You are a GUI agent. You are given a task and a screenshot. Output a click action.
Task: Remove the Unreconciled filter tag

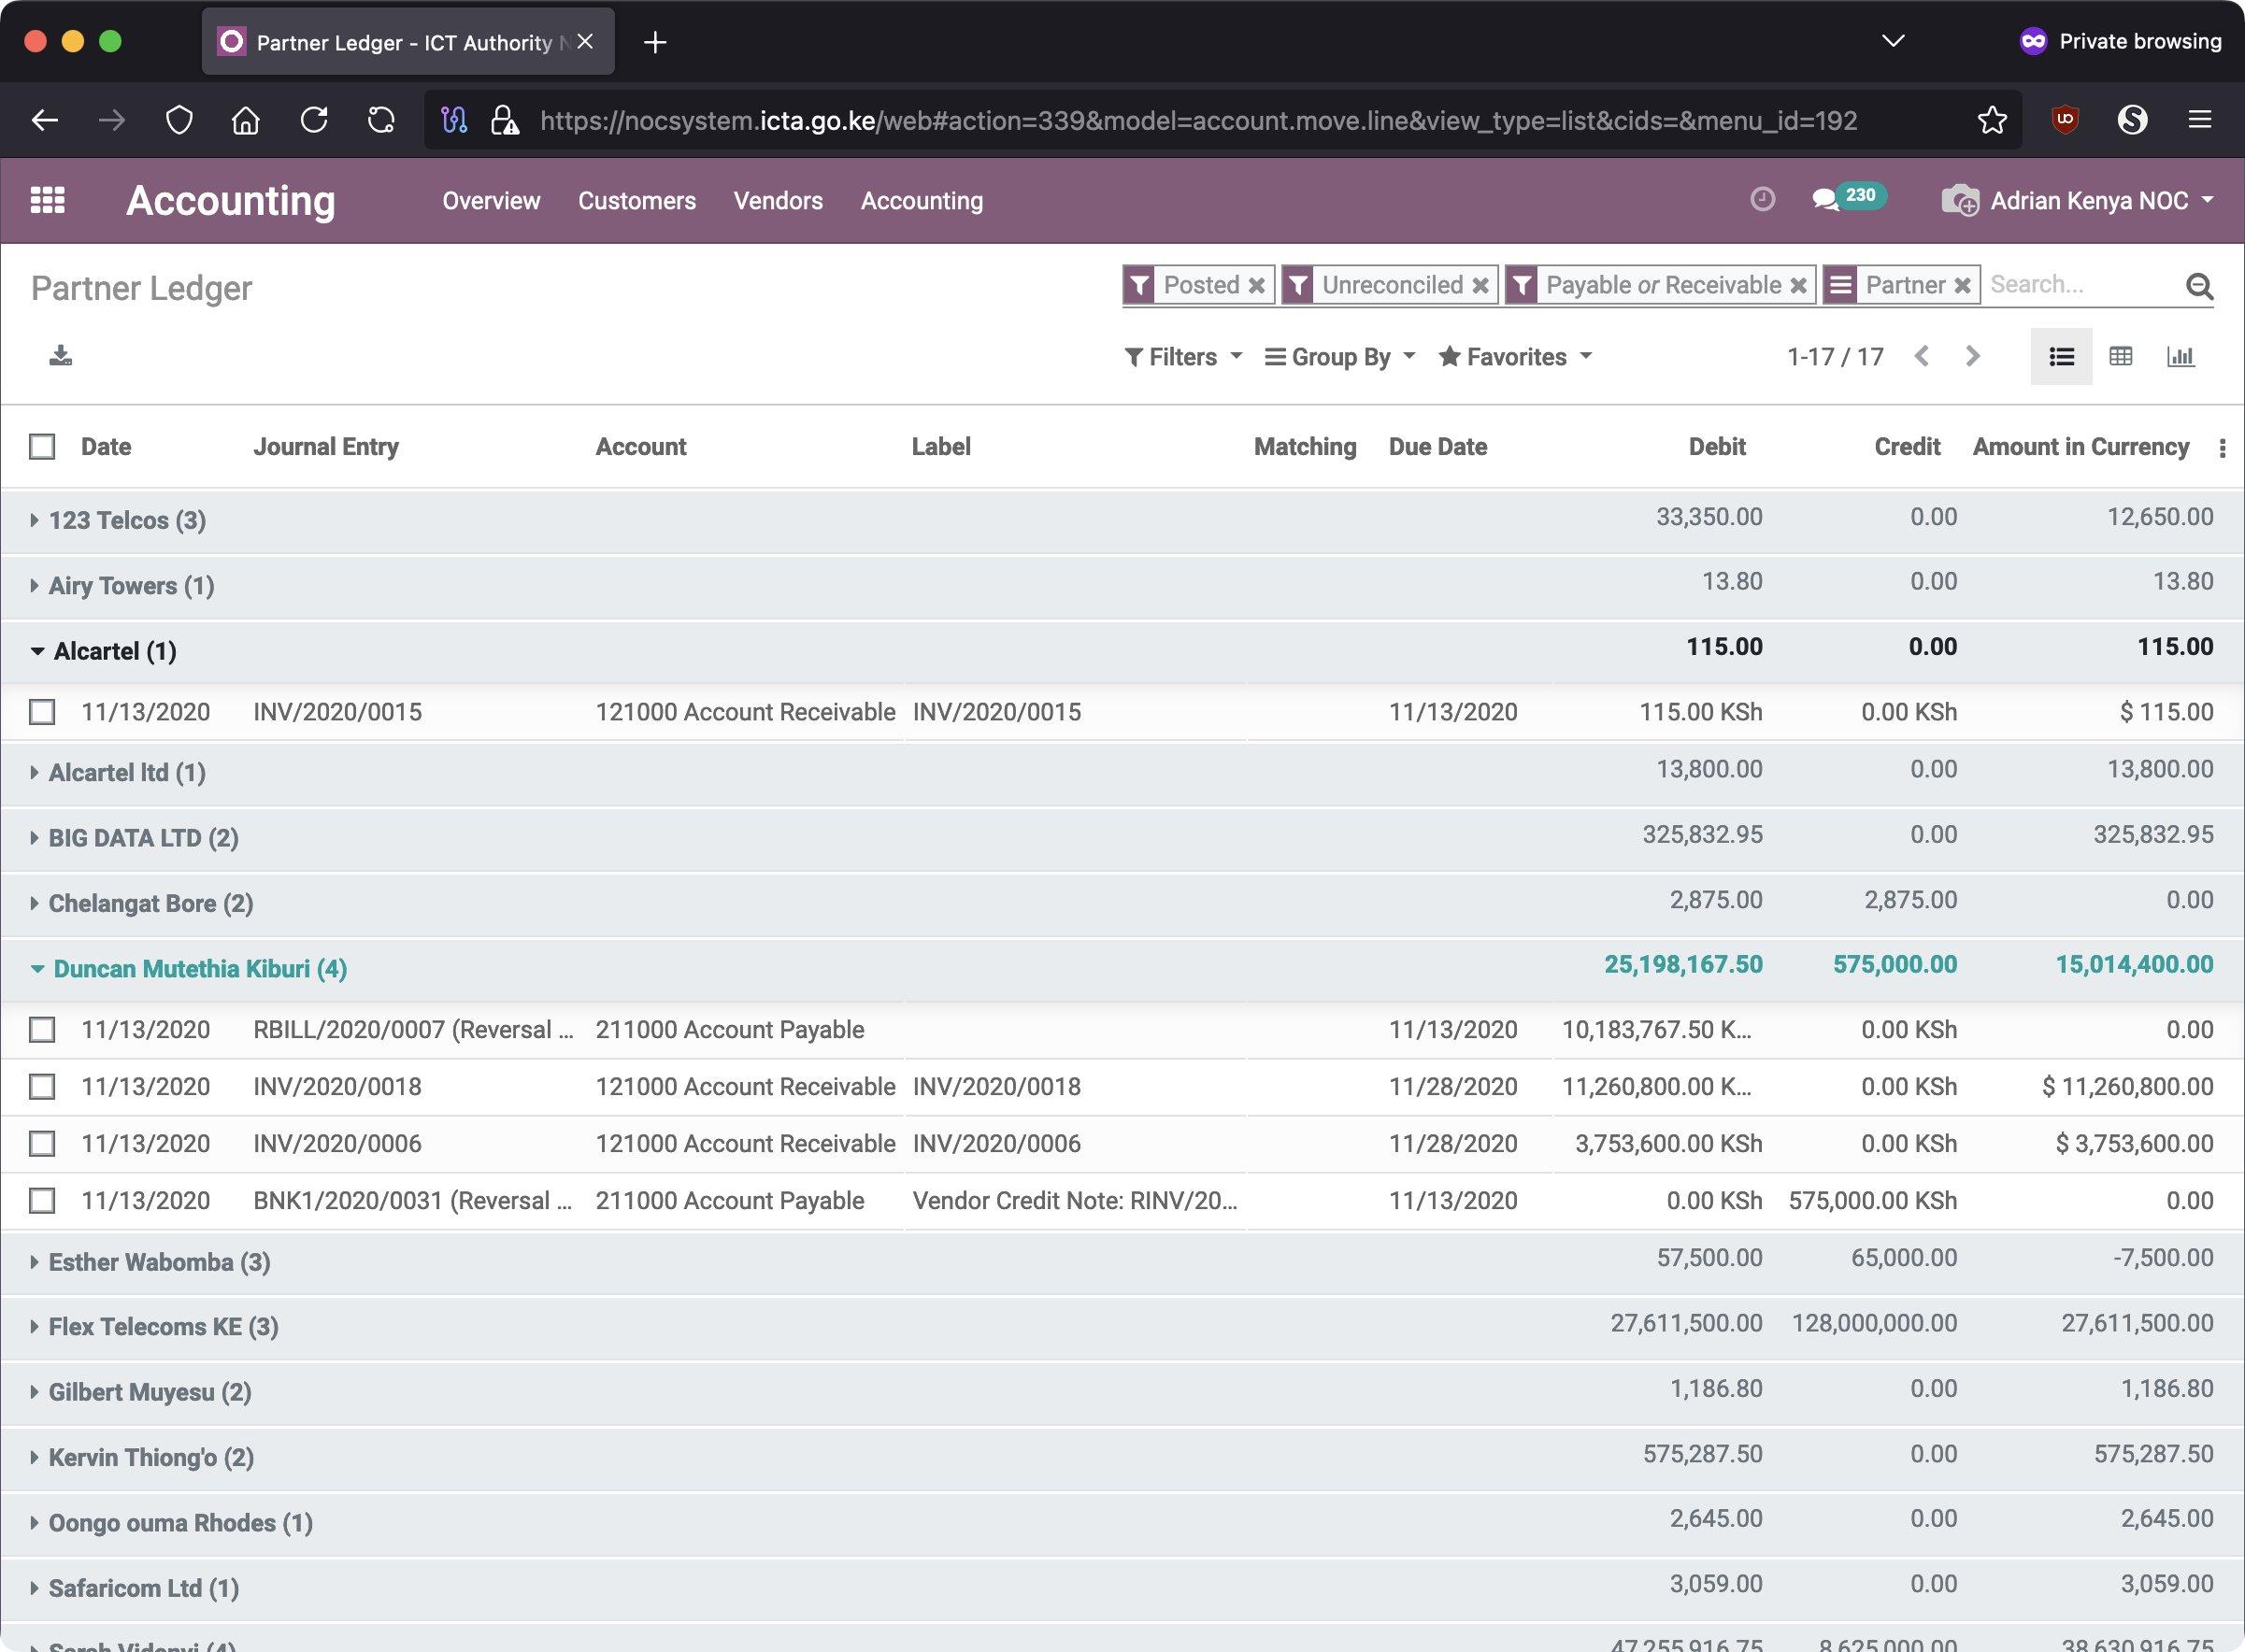(x=1481, y=286)
